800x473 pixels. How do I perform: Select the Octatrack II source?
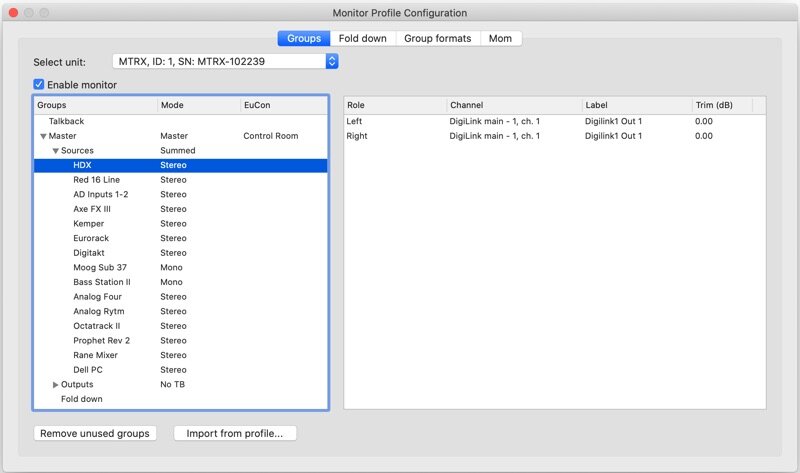pos(181,326)
